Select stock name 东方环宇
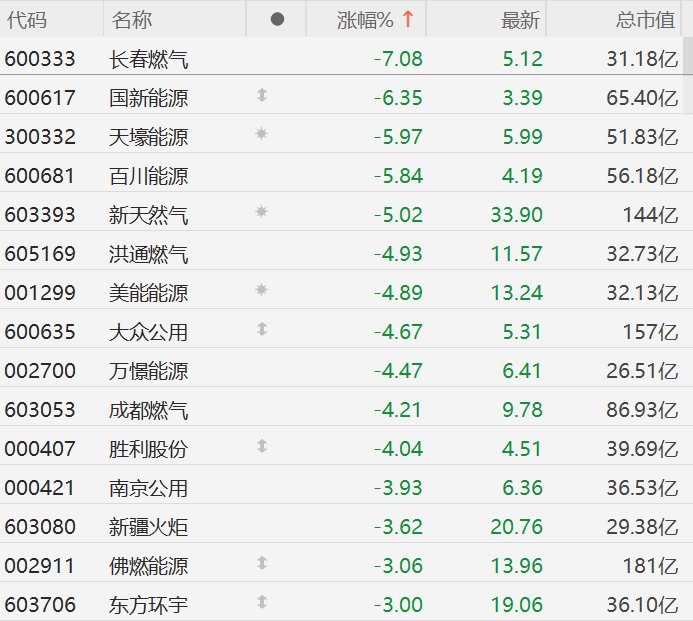 [148, 605]
